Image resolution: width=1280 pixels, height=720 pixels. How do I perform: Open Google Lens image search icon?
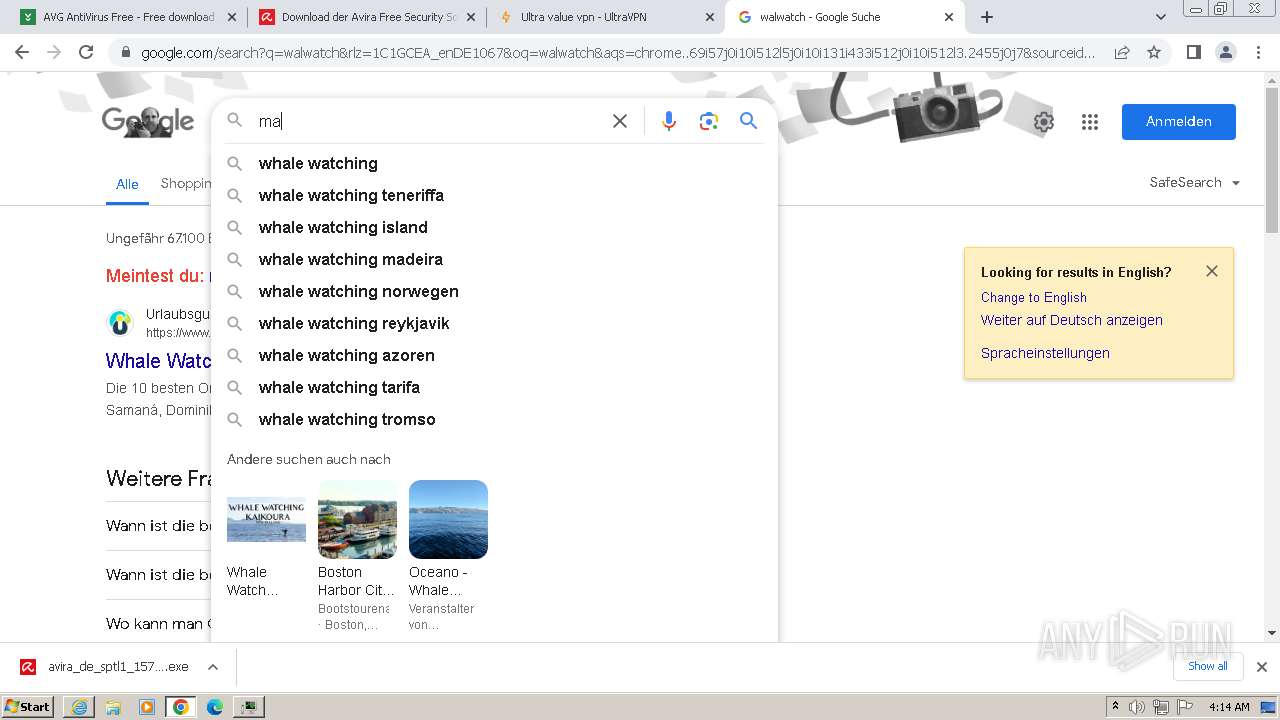[x=709, y=121]
